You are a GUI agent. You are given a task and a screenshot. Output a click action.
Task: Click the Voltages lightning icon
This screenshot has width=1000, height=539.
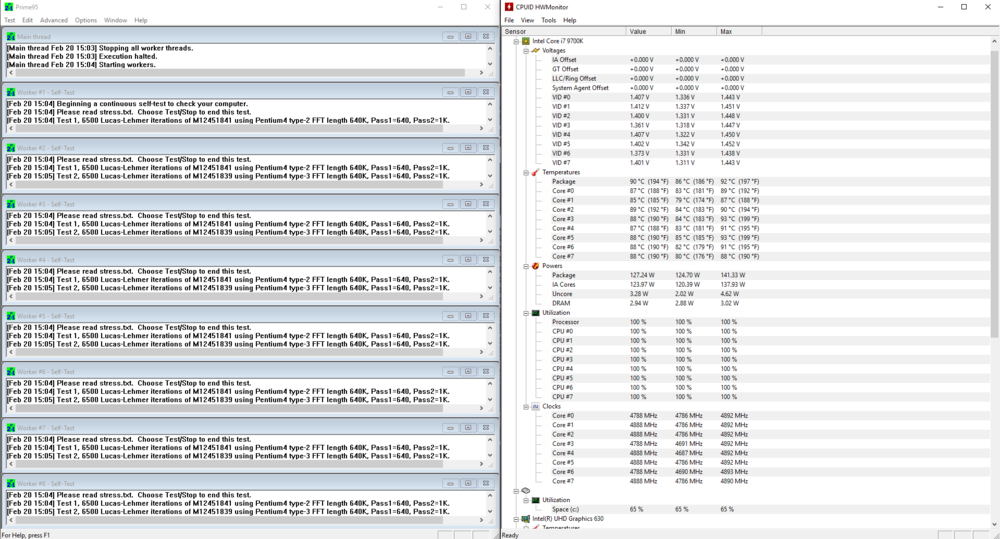[535, 50]
